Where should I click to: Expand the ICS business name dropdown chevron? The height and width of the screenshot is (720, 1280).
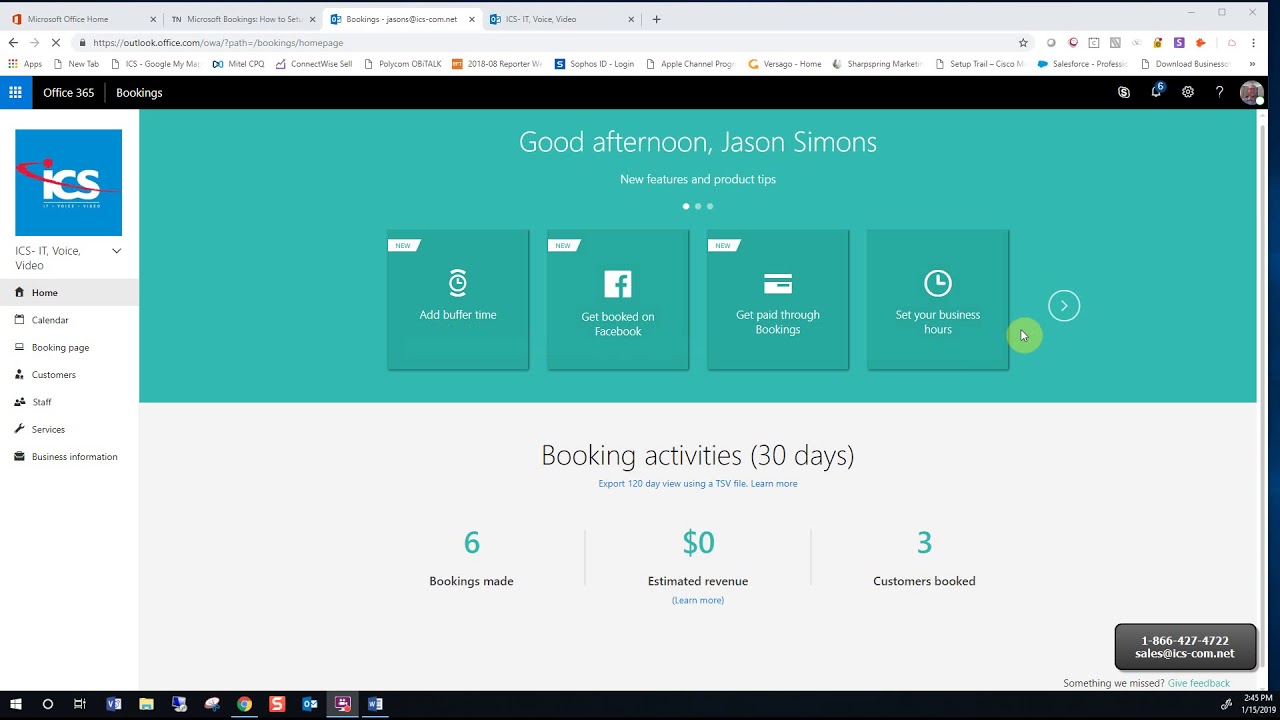[116, 251]
